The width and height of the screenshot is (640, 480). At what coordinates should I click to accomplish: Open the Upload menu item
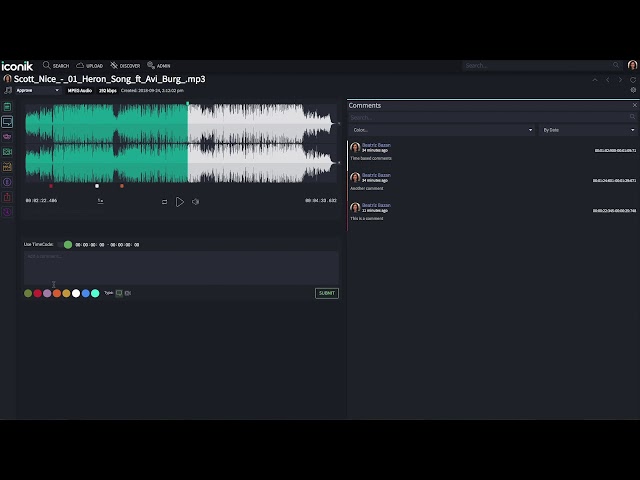[x=89, y=65]
